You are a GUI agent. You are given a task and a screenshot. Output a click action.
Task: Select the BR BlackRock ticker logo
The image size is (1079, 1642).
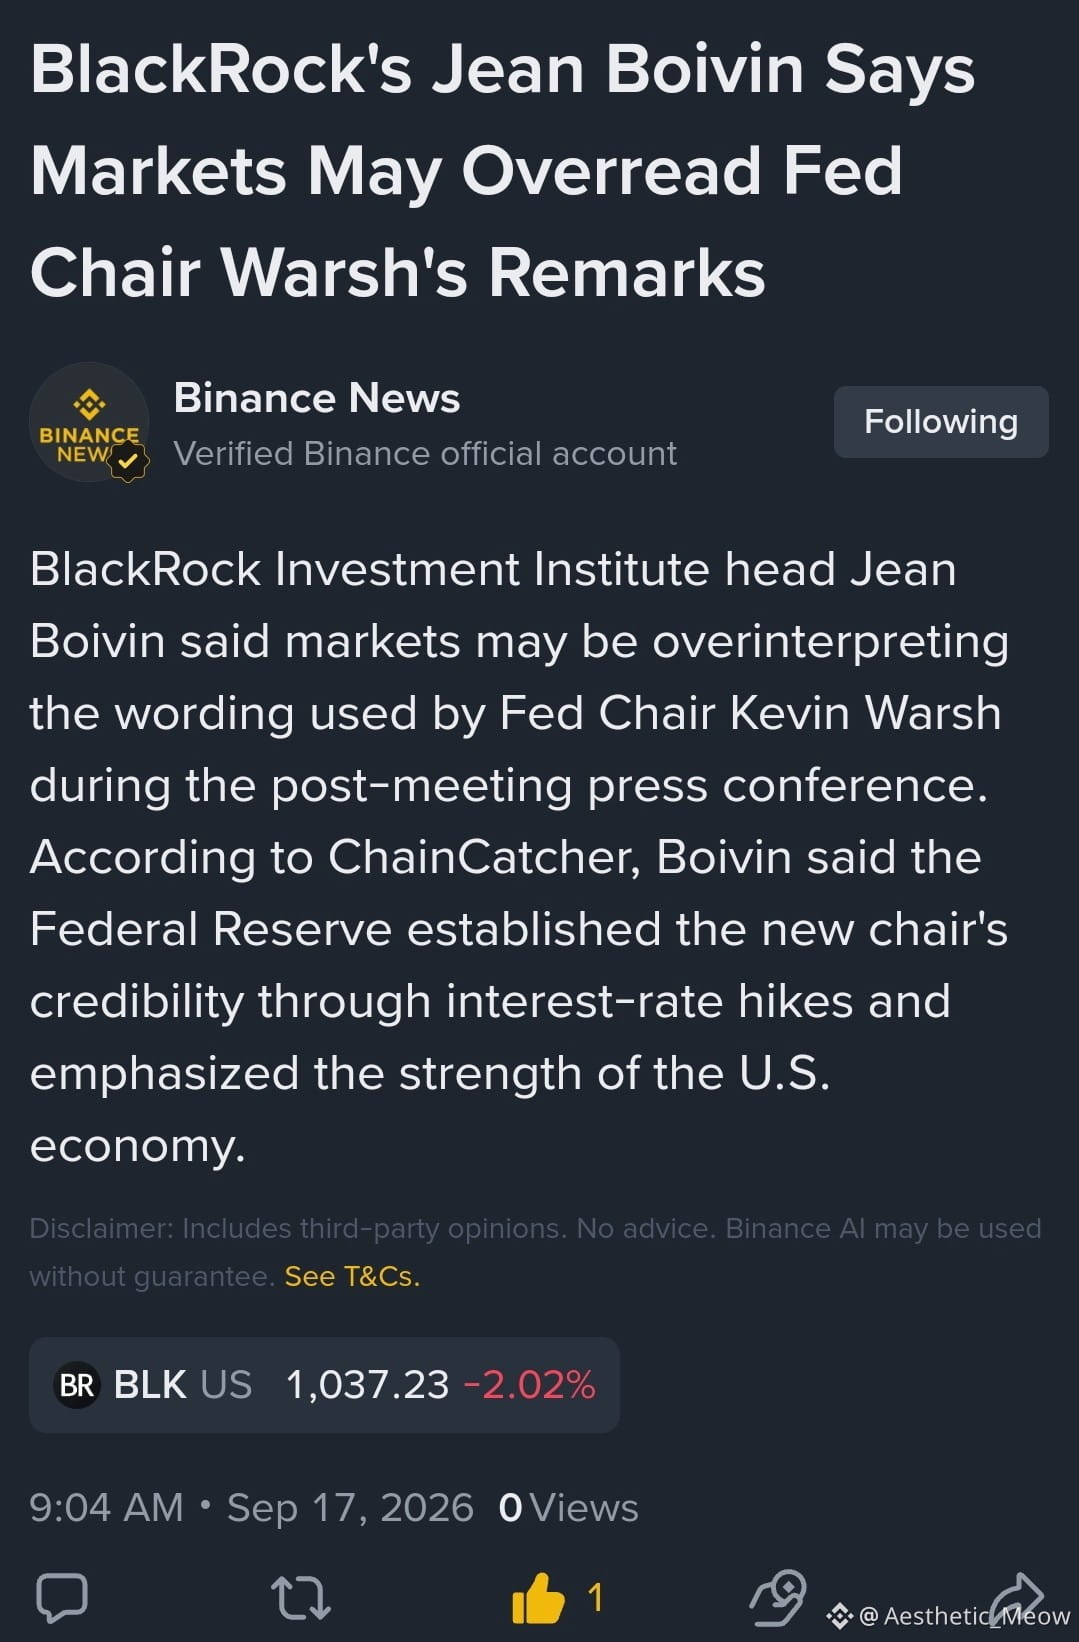[76, 1385]
